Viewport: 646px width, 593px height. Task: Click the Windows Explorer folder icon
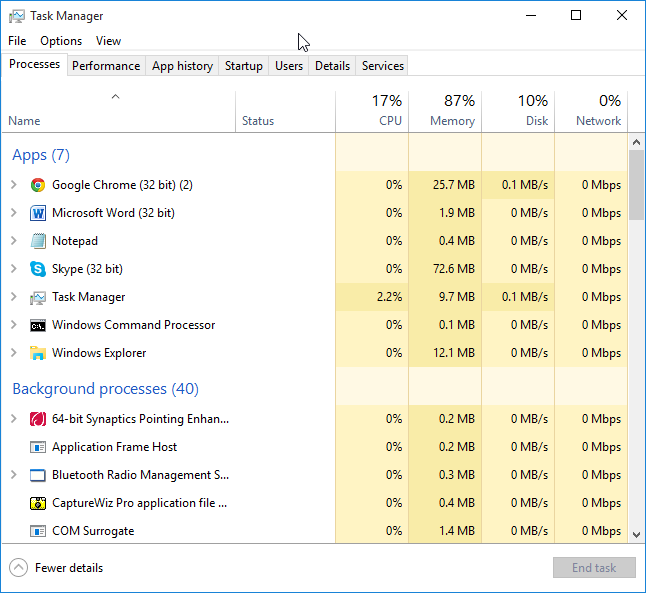tap(37, 353)
